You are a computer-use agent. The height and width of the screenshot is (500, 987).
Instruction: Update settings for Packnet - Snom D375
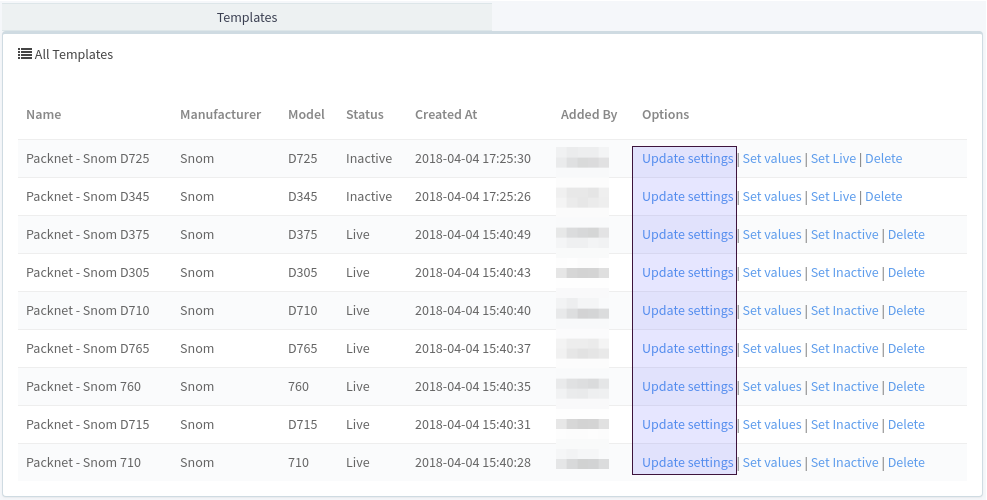[687, 234]
